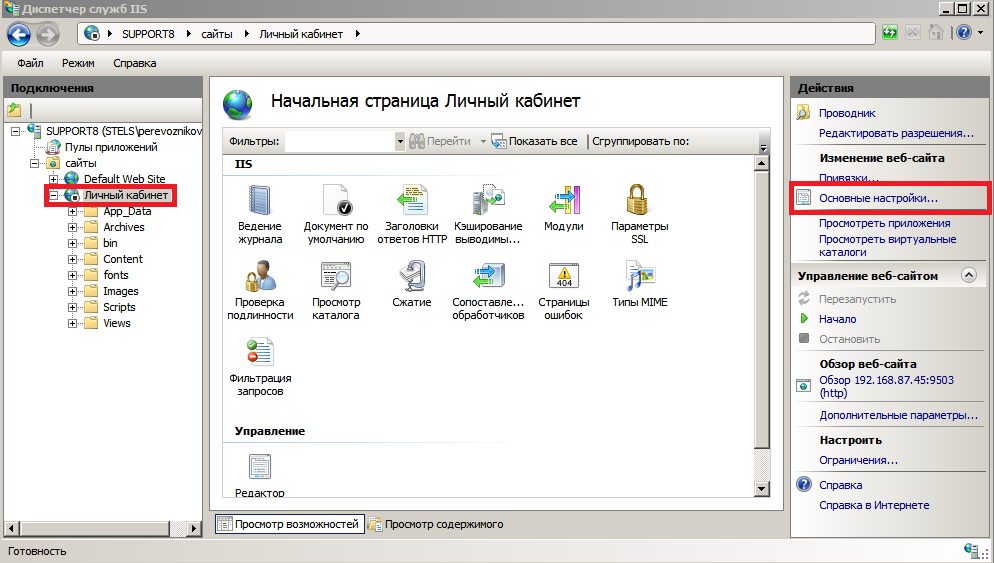
Task: Select the Images folder in tree
Action: (120, 291)
